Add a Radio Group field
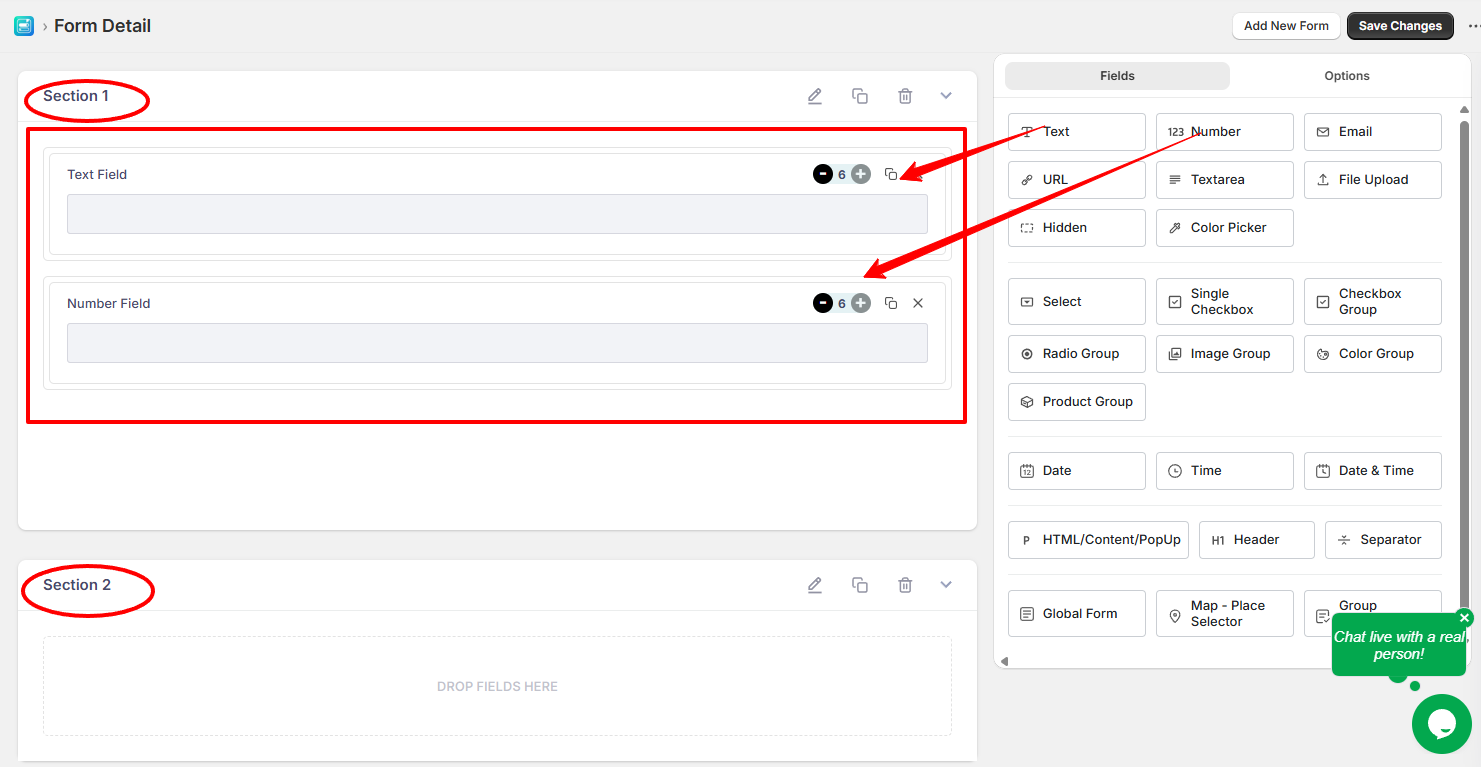The width and height of the screenshot is (1481, 767). [x=1076, y=354]
